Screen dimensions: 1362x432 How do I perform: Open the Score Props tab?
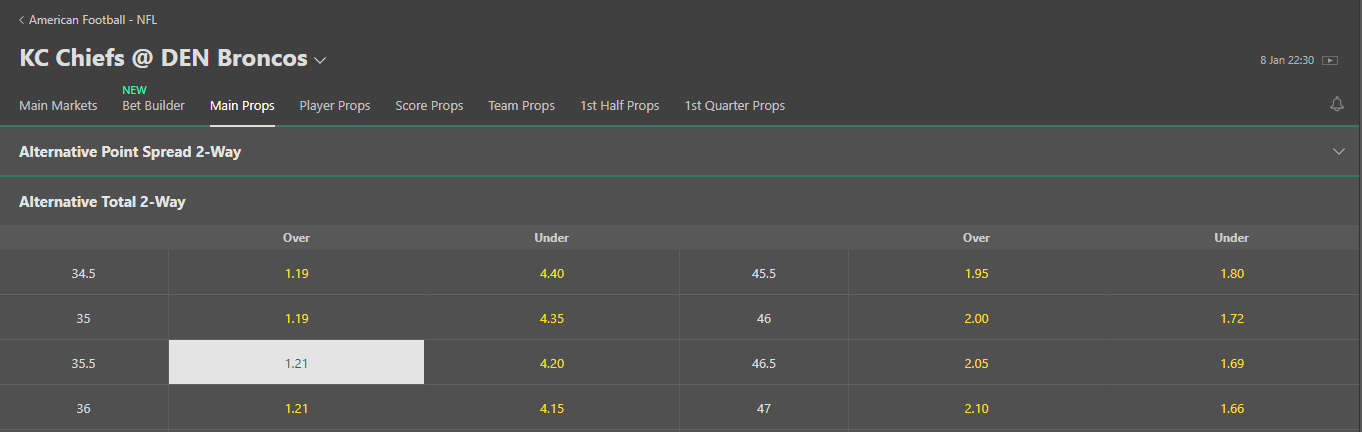coord(429,105)
